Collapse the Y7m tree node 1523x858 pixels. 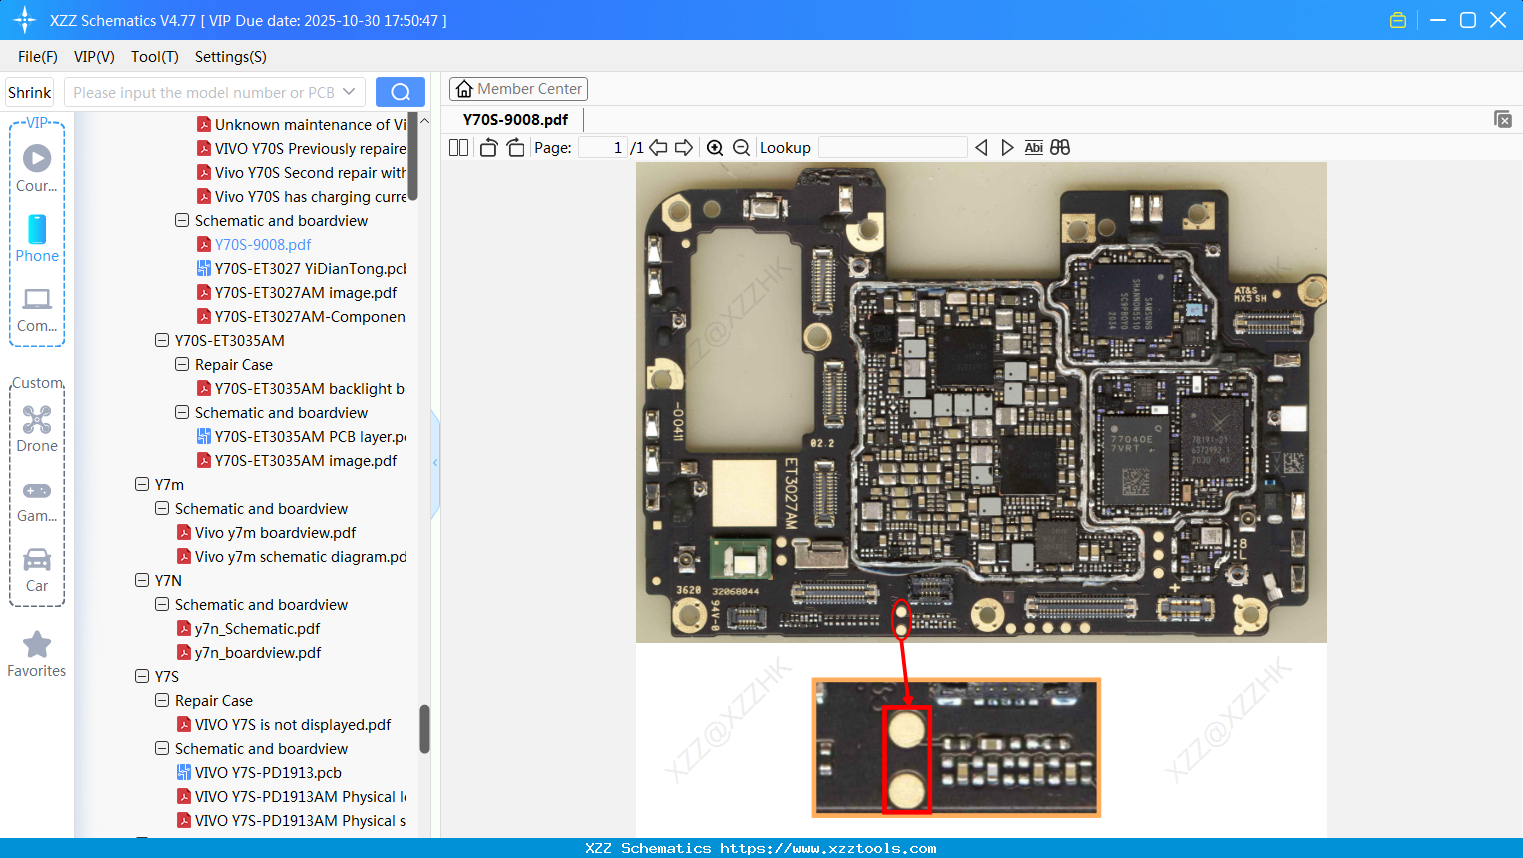[142, 484]
